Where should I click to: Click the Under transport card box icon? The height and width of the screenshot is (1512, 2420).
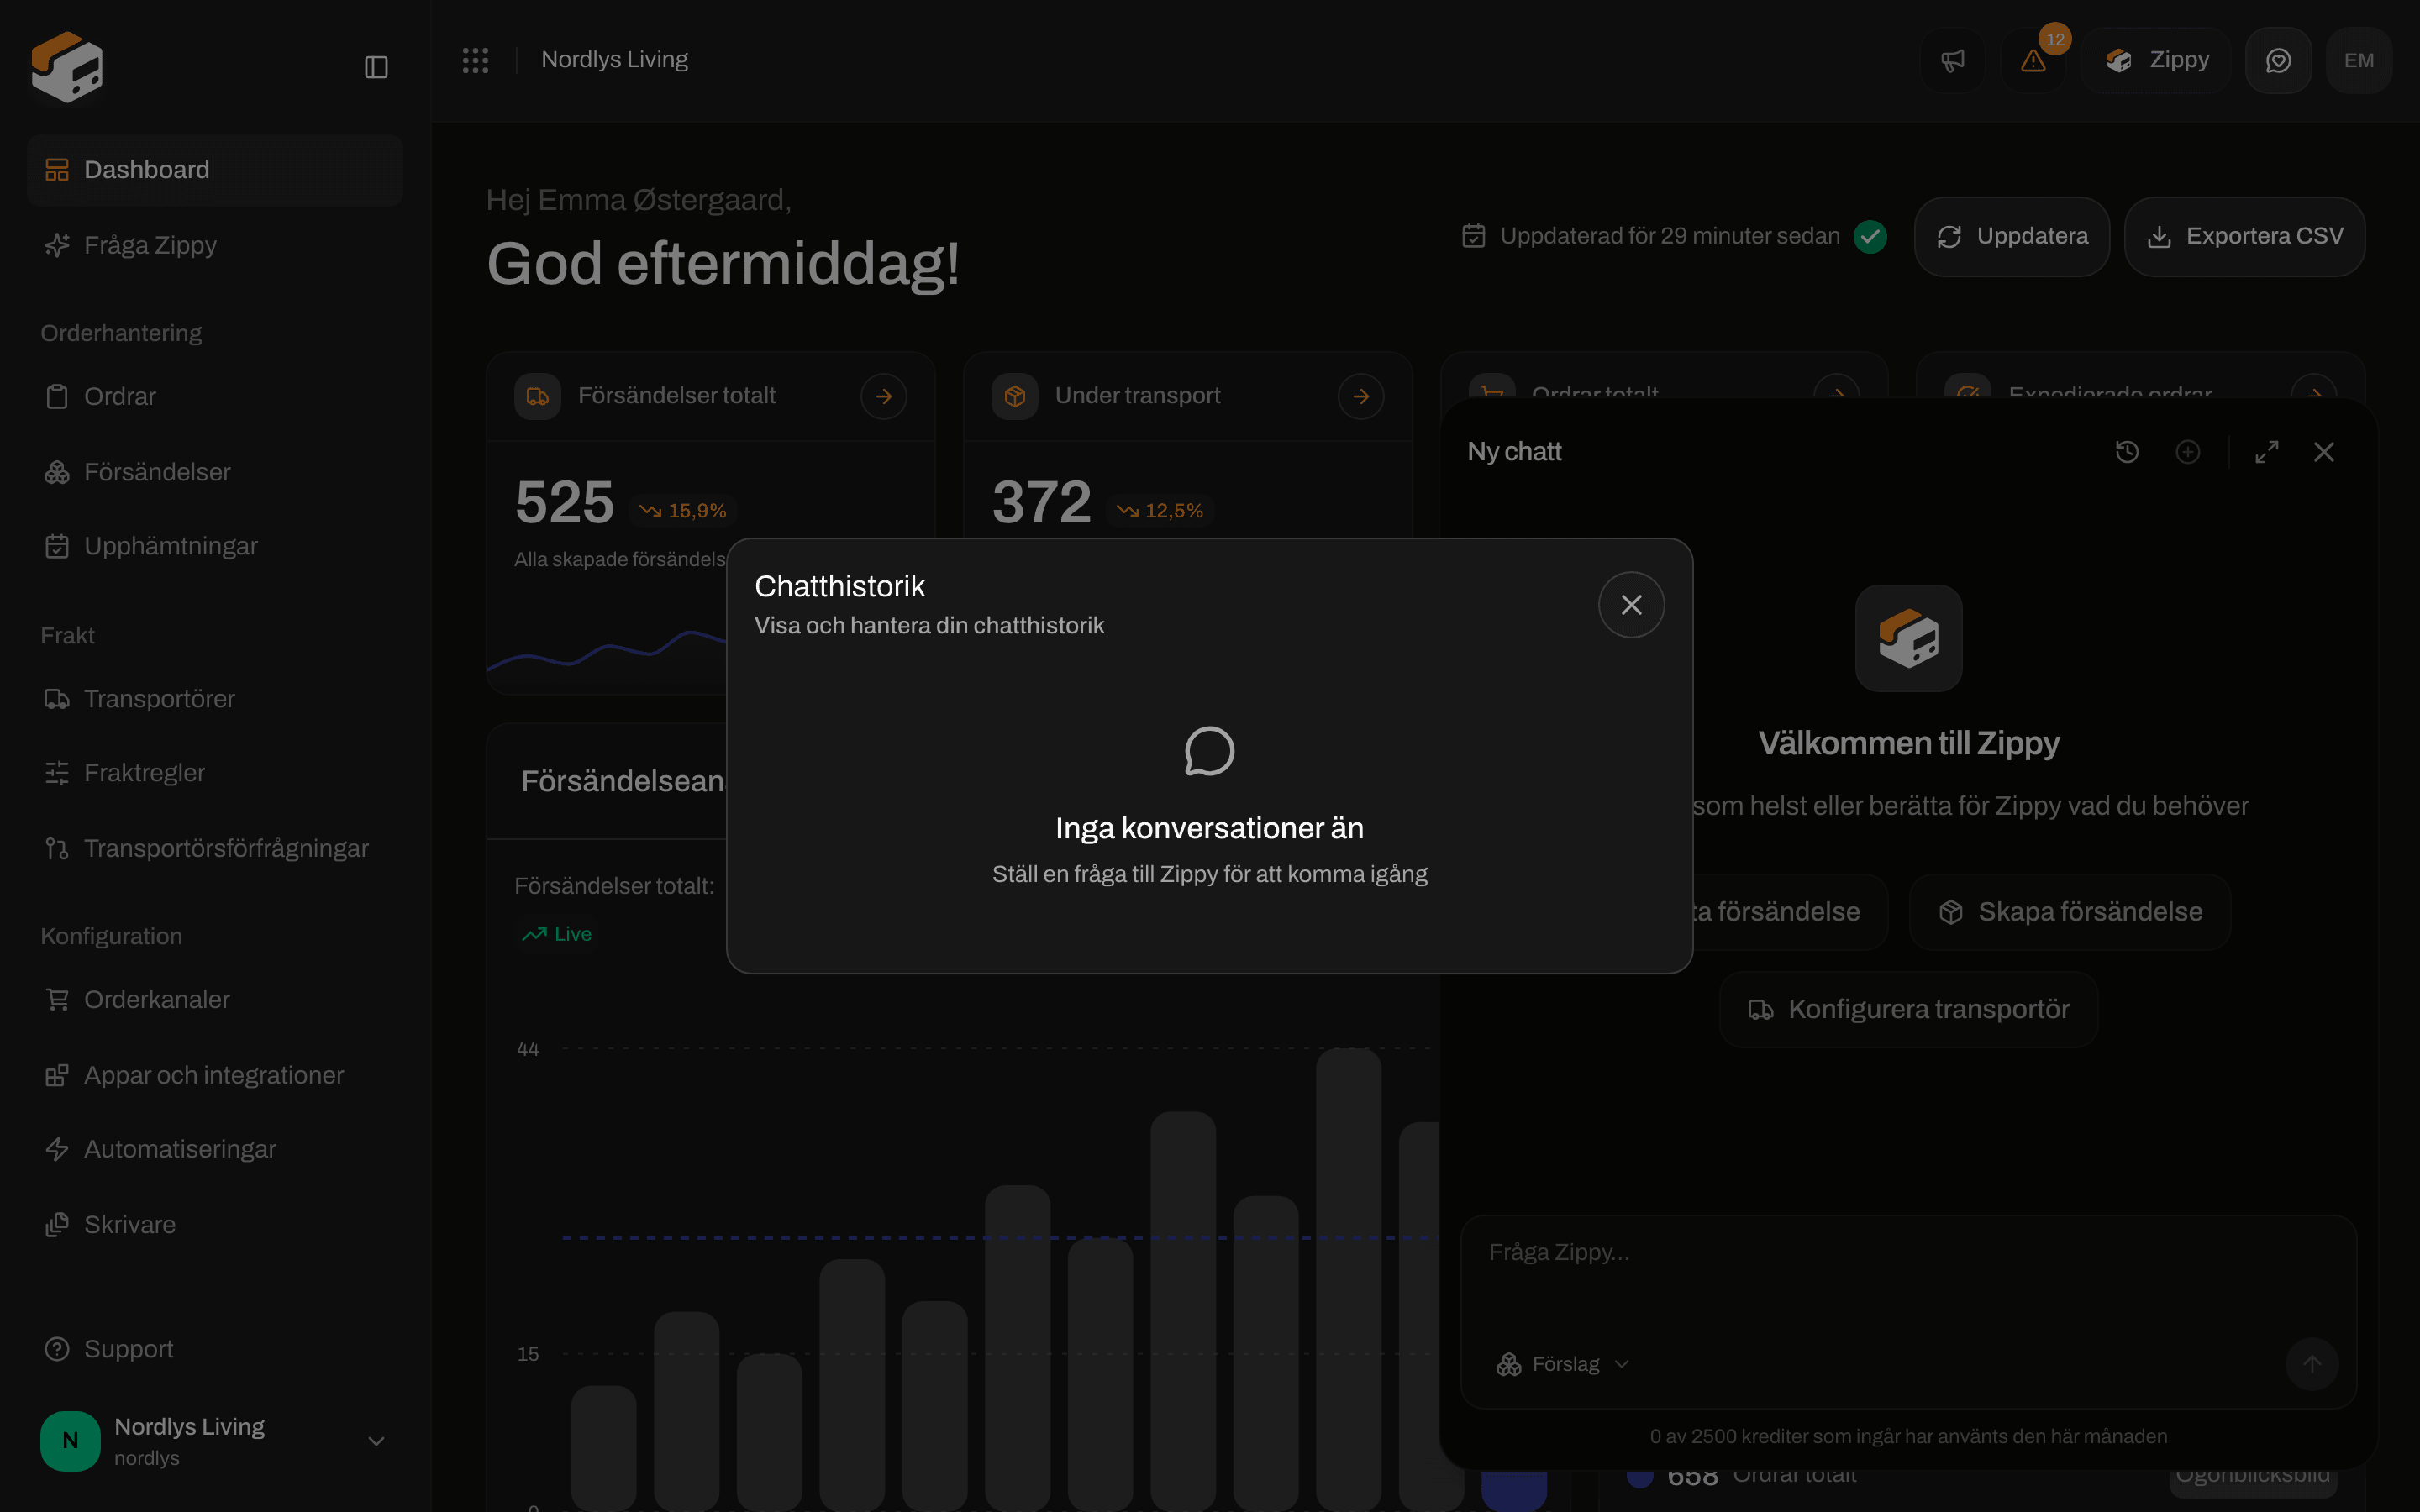coord(1014,396)
